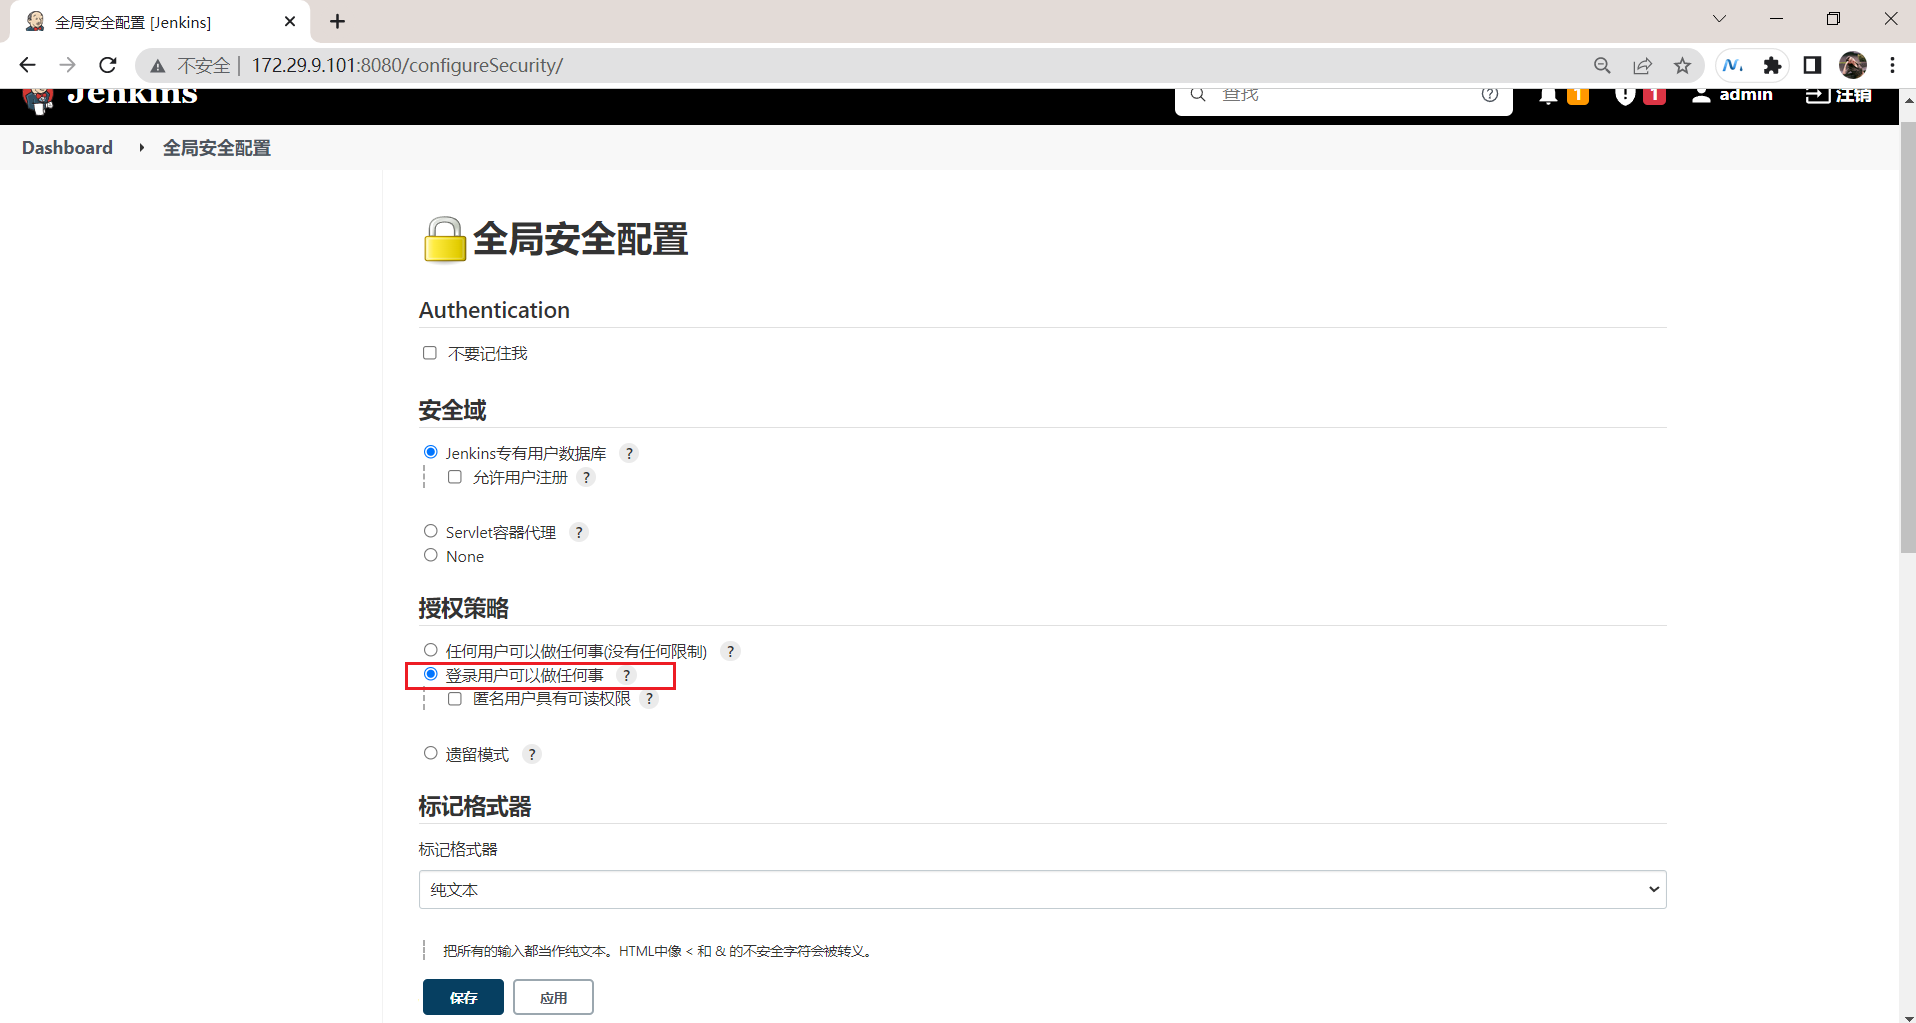Tick the 允许用户注册 checkbox
This screenshot has width=1916, height=1023.
(x=455, y=477)
